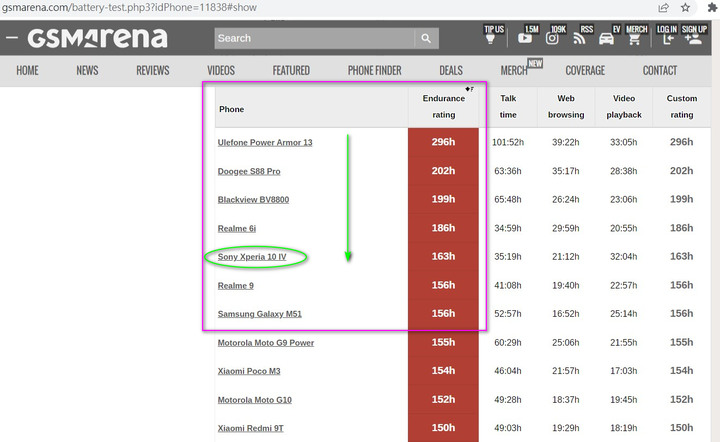Click the 101:52h talk time value
Viewport: 720px width, 442px height.
tap(508, 142)
